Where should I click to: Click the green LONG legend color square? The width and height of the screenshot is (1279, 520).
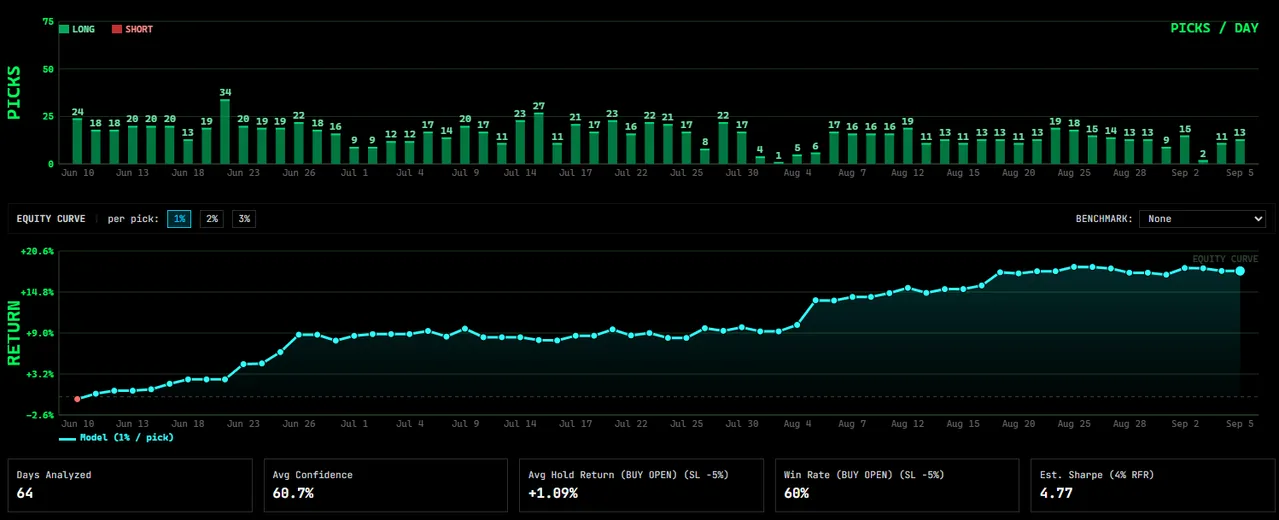[x=64, y=29]
